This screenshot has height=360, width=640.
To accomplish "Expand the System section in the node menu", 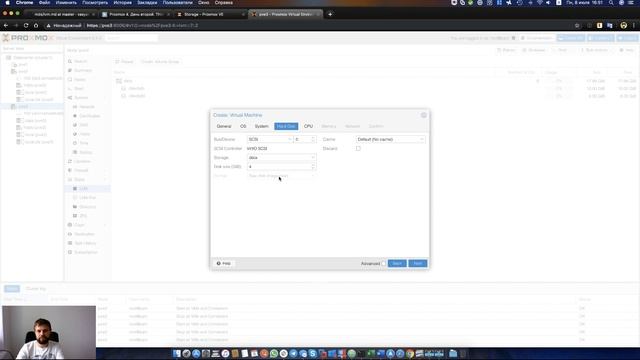I will pos(87,98).
